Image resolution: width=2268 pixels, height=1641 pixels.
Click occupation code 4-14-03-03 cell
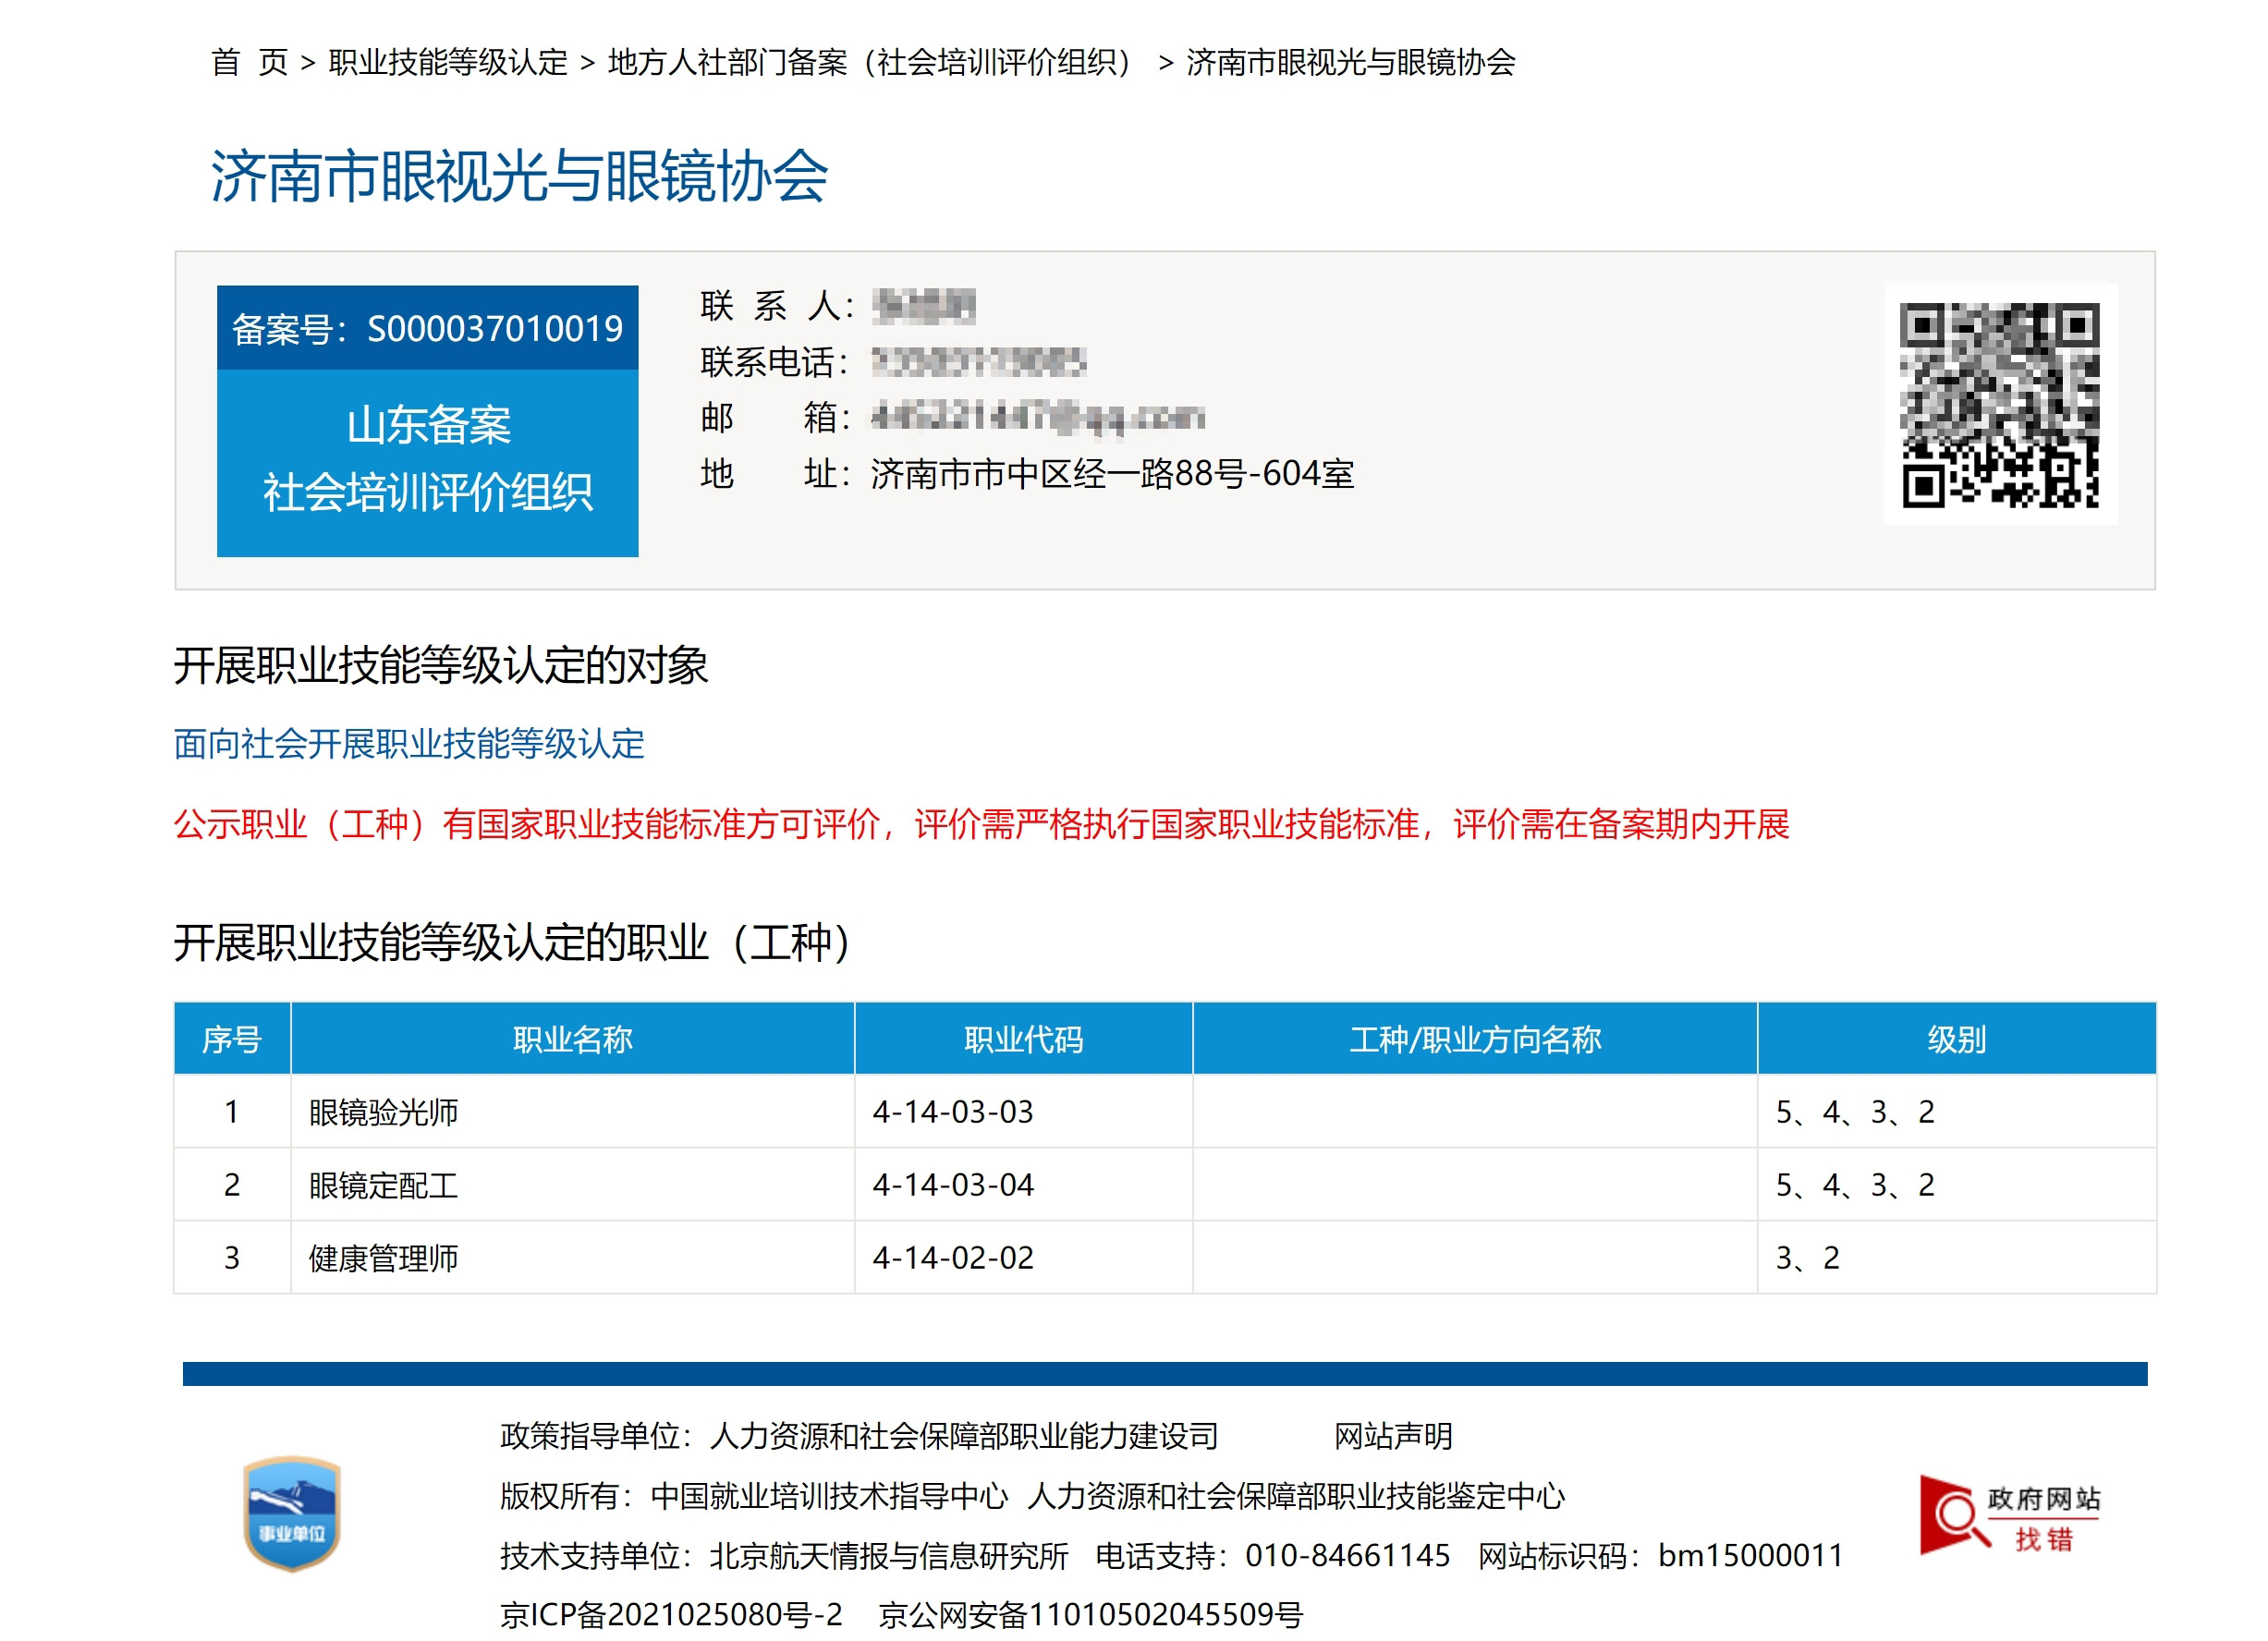pos(952,1112)
